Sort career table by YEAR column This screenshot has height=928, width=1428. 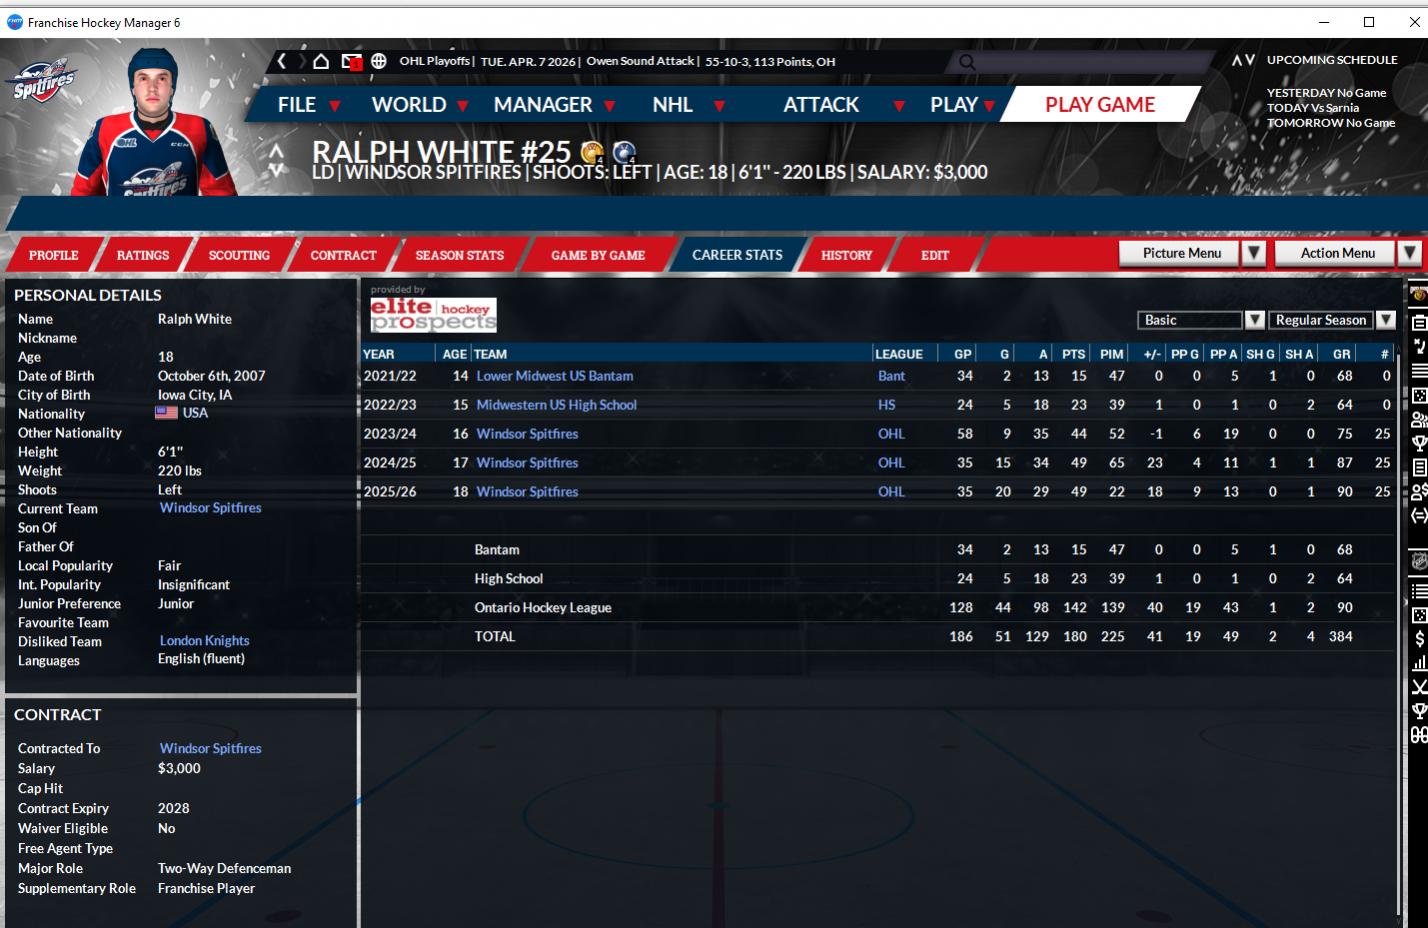tap(379, 354)
